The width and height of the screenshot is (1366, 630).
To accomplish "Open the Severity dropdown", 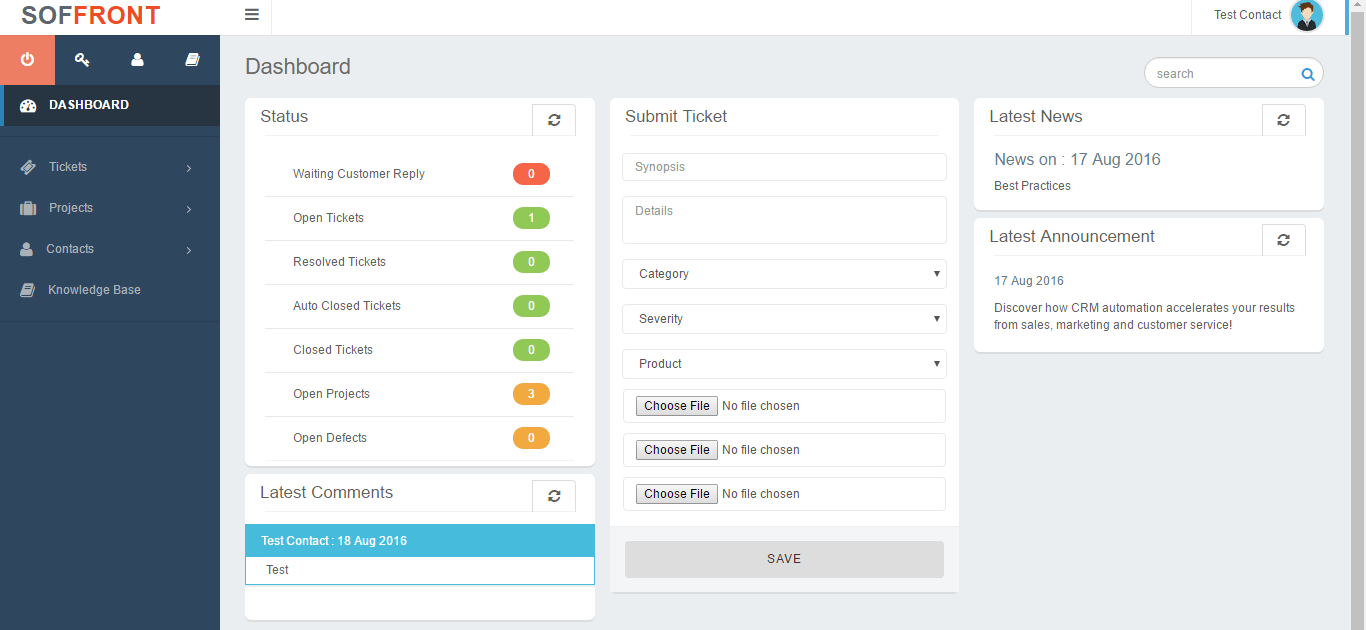I will (784, 318).
